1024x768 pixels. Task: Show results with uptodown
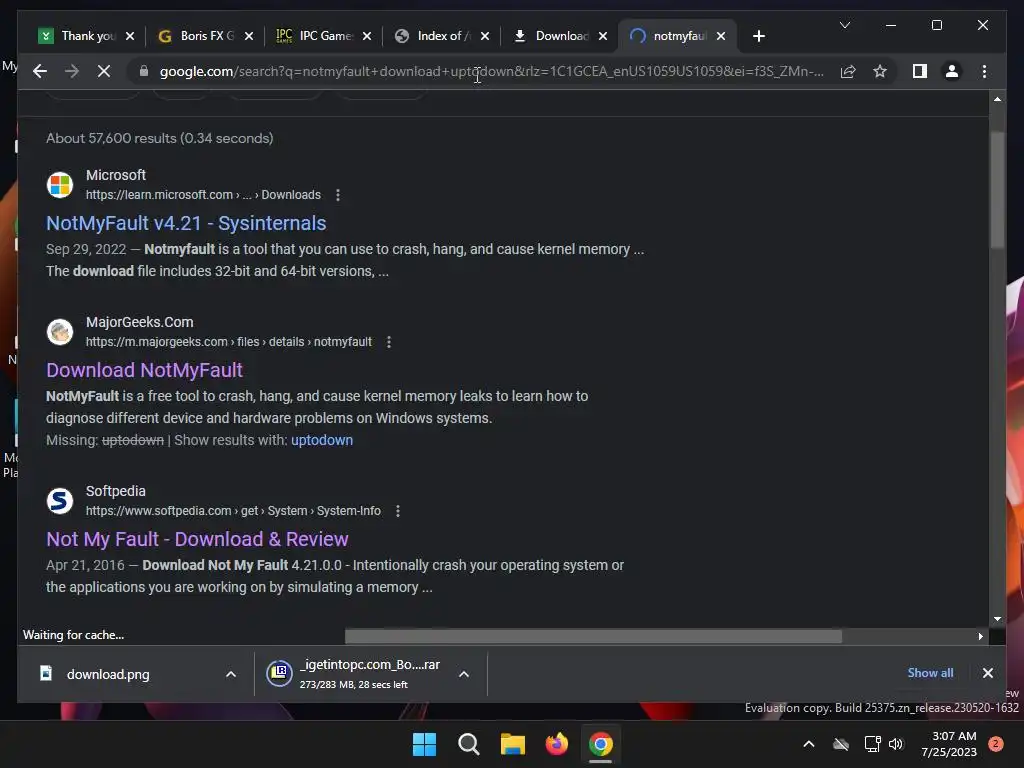322,440
